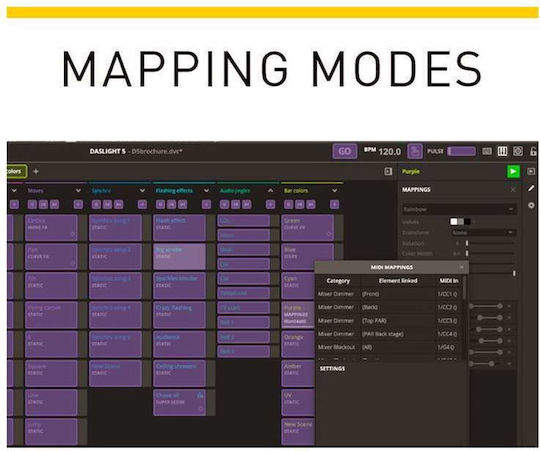540x451 pixels.
Task: Select the Mixer Dimmer (Back) row
Action: tap(389, 307)
